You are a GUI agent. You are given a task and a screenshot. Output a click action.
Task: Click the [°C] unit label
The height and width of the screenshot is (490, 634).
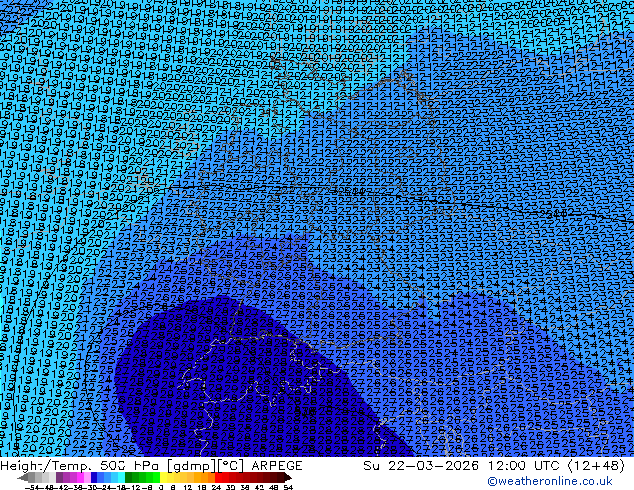231,466
